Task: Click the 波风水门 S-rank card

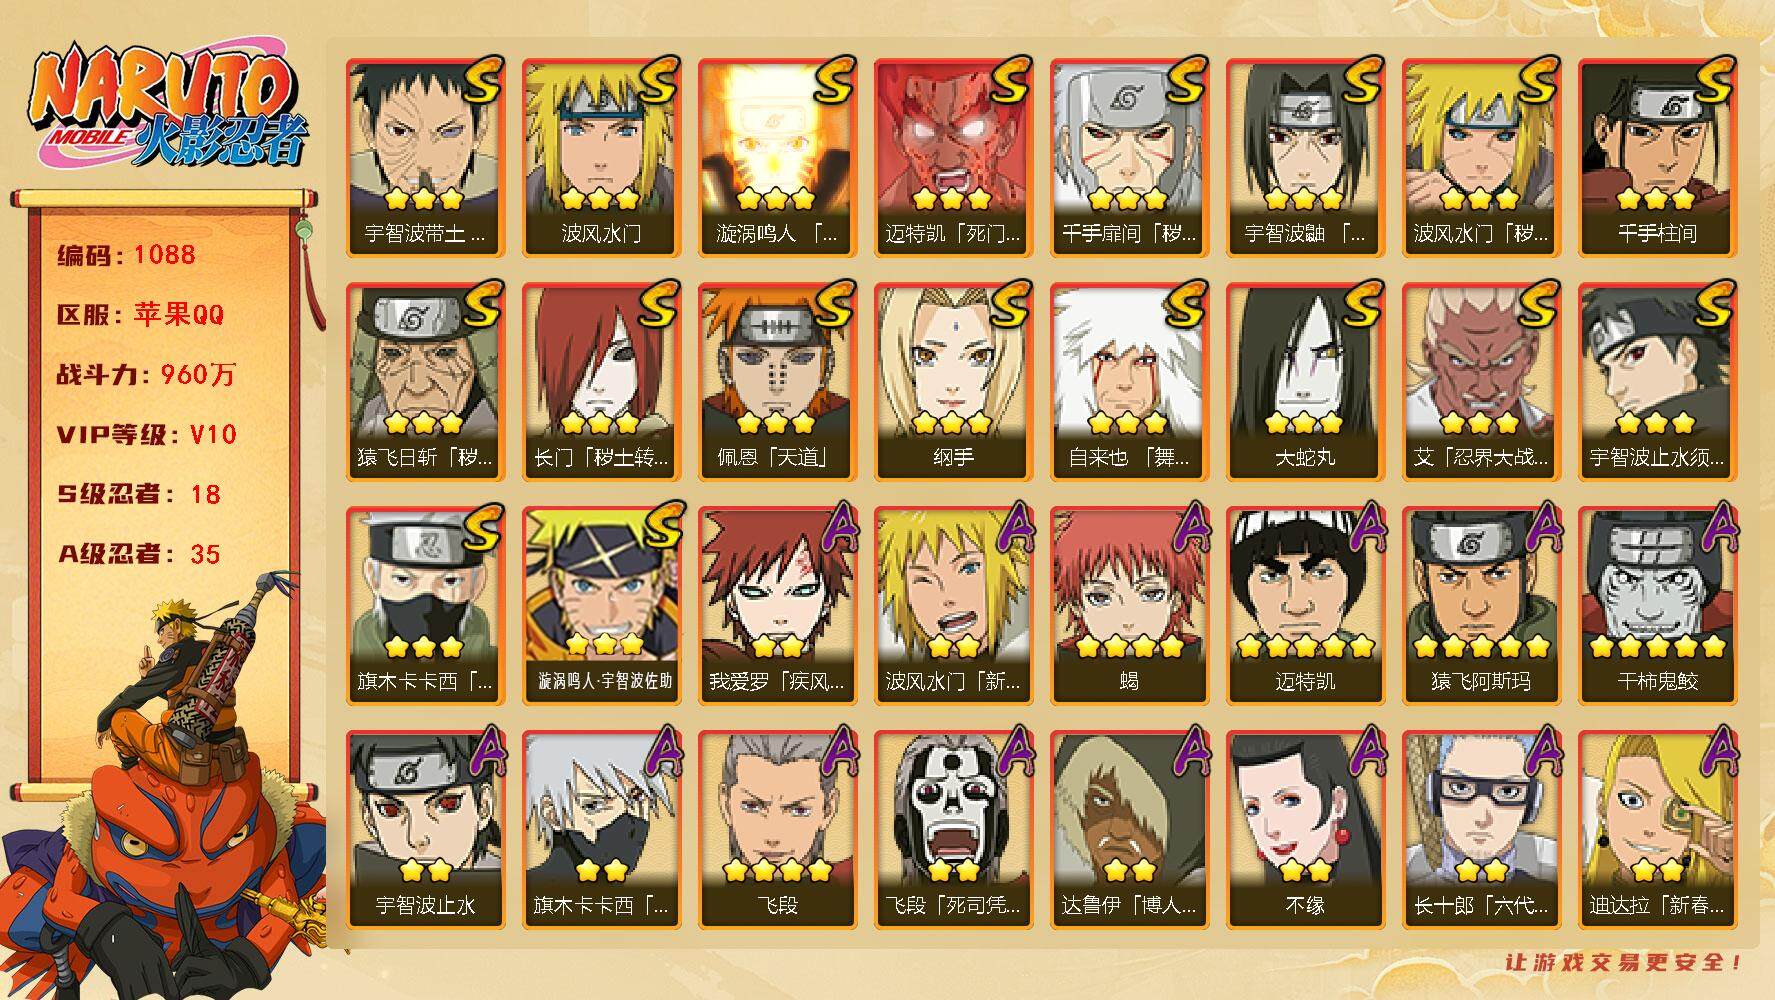Action: pyautogui.click(x=601, y=158)
